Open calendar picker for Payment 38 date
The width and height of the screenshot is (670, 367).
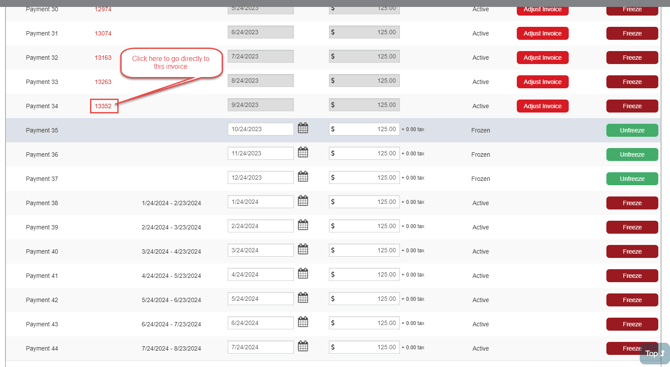tap(303, 201)
